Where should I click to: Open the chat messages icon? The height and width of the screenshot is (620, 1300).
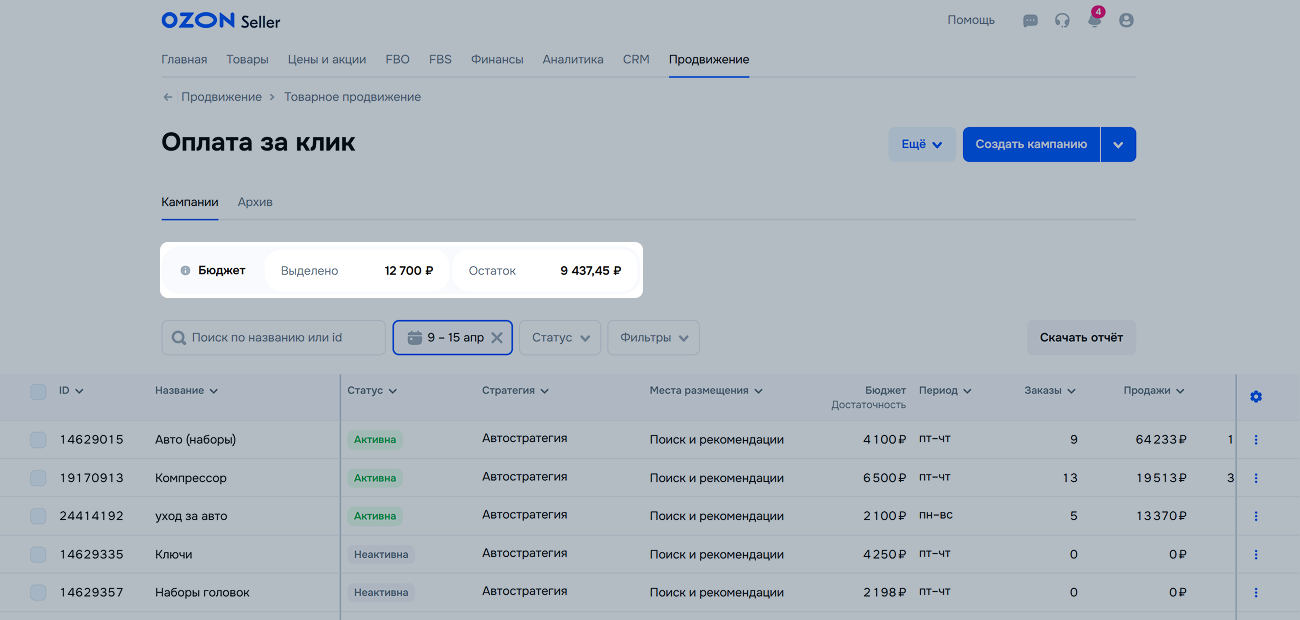coord(1030,20)
